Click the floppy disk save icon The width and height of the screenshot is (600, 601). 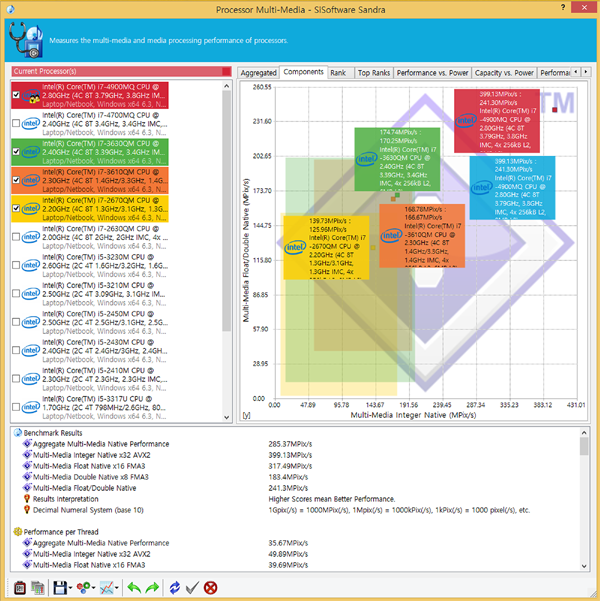click(60, 588)
